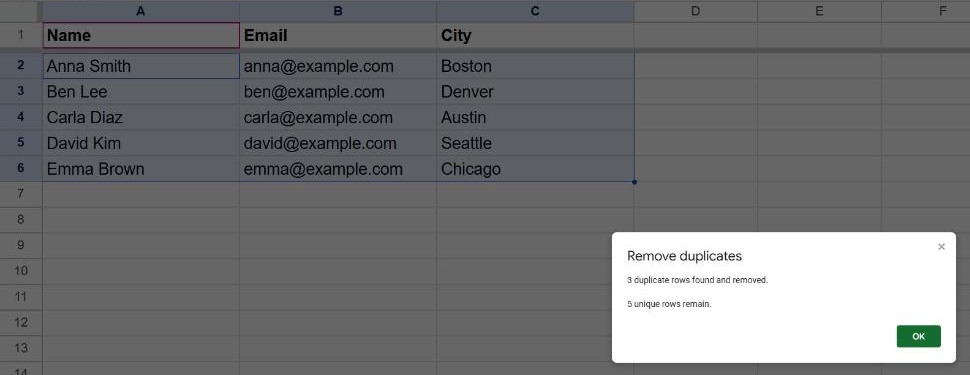Screen dimensions: 970x375
Task: Select row 2 header
Action: point(21,66)
